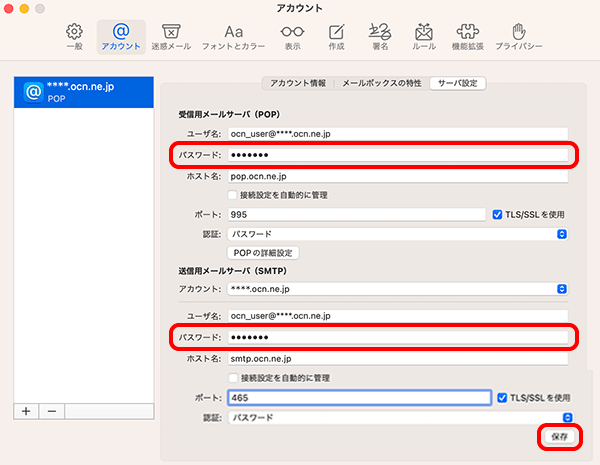Switch to Mailbox Behaviors (メールボックスの特性) tab
This screenshot has width=600, height=465.
382,83
